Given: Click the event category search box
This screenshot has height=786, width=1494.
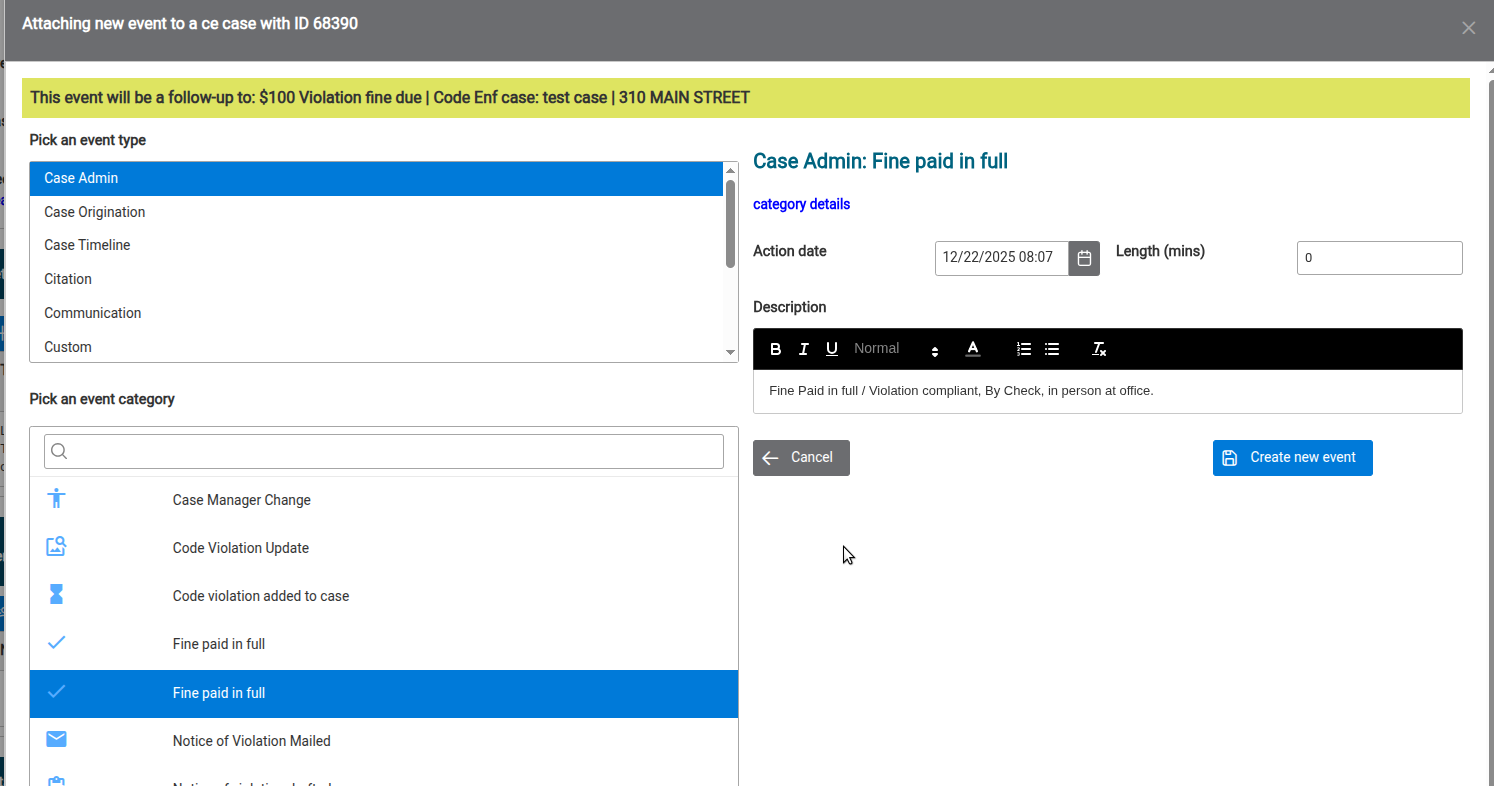Looking at the screenshot, I should (384, 452).
